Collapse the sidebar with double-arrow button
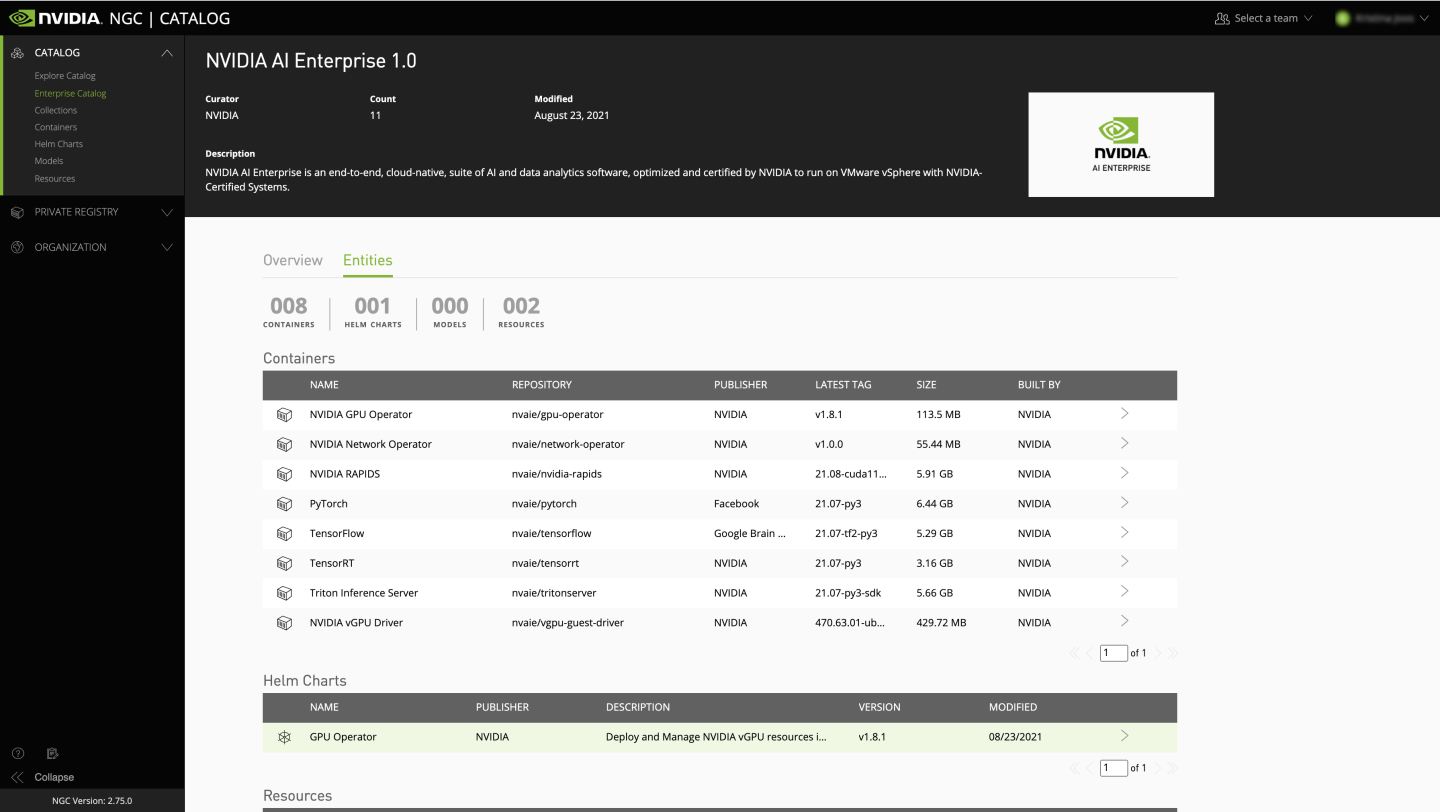1440x812 pixels. (x=17, y=777)
